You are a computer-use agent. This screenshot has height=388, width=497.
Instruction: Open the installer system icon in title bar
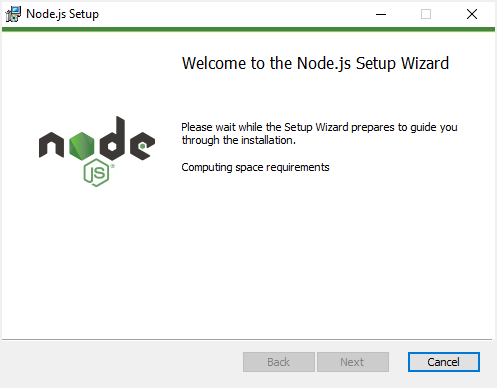pyautogui.click(x=13, y=14)
